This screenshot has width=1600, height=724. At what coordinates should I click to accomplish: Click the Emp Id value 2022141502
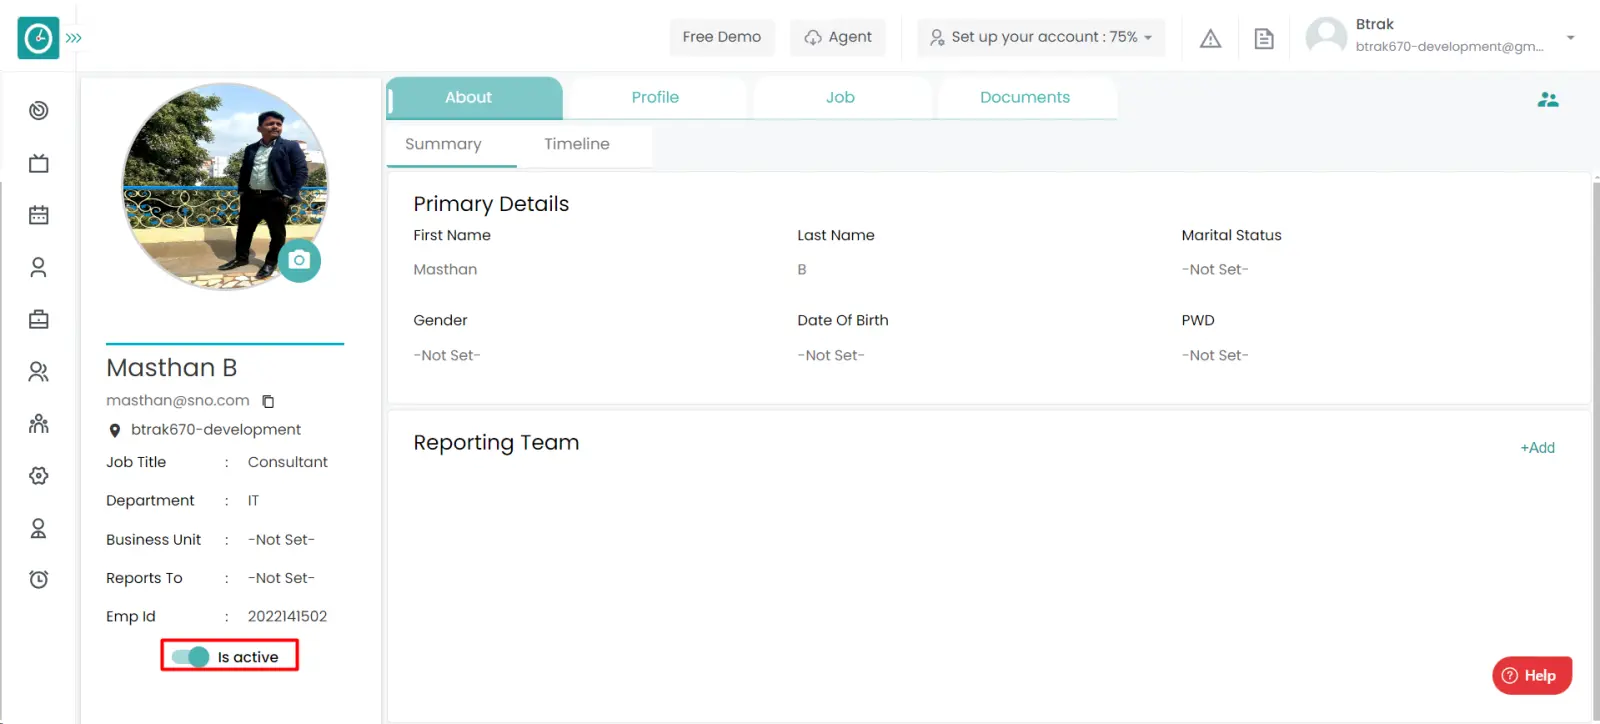[x=287, y=616]
